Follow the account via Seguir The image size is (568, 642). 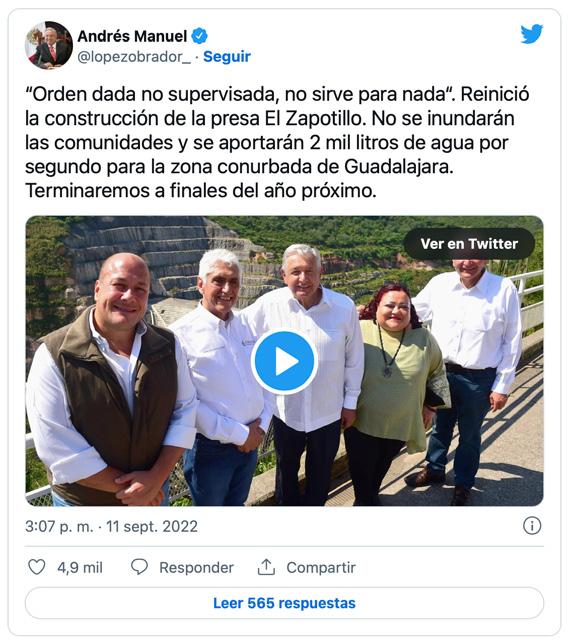(x=227, y=57)
